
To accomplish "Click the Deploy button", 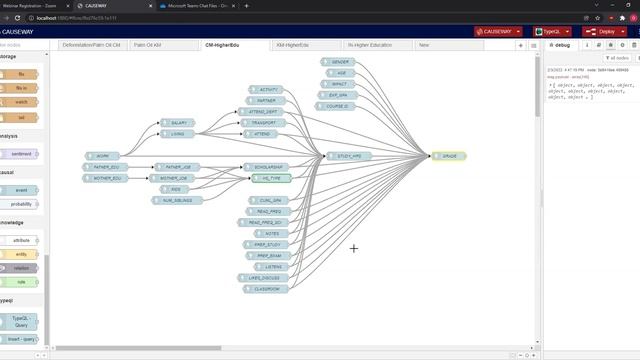I will 600,32.
